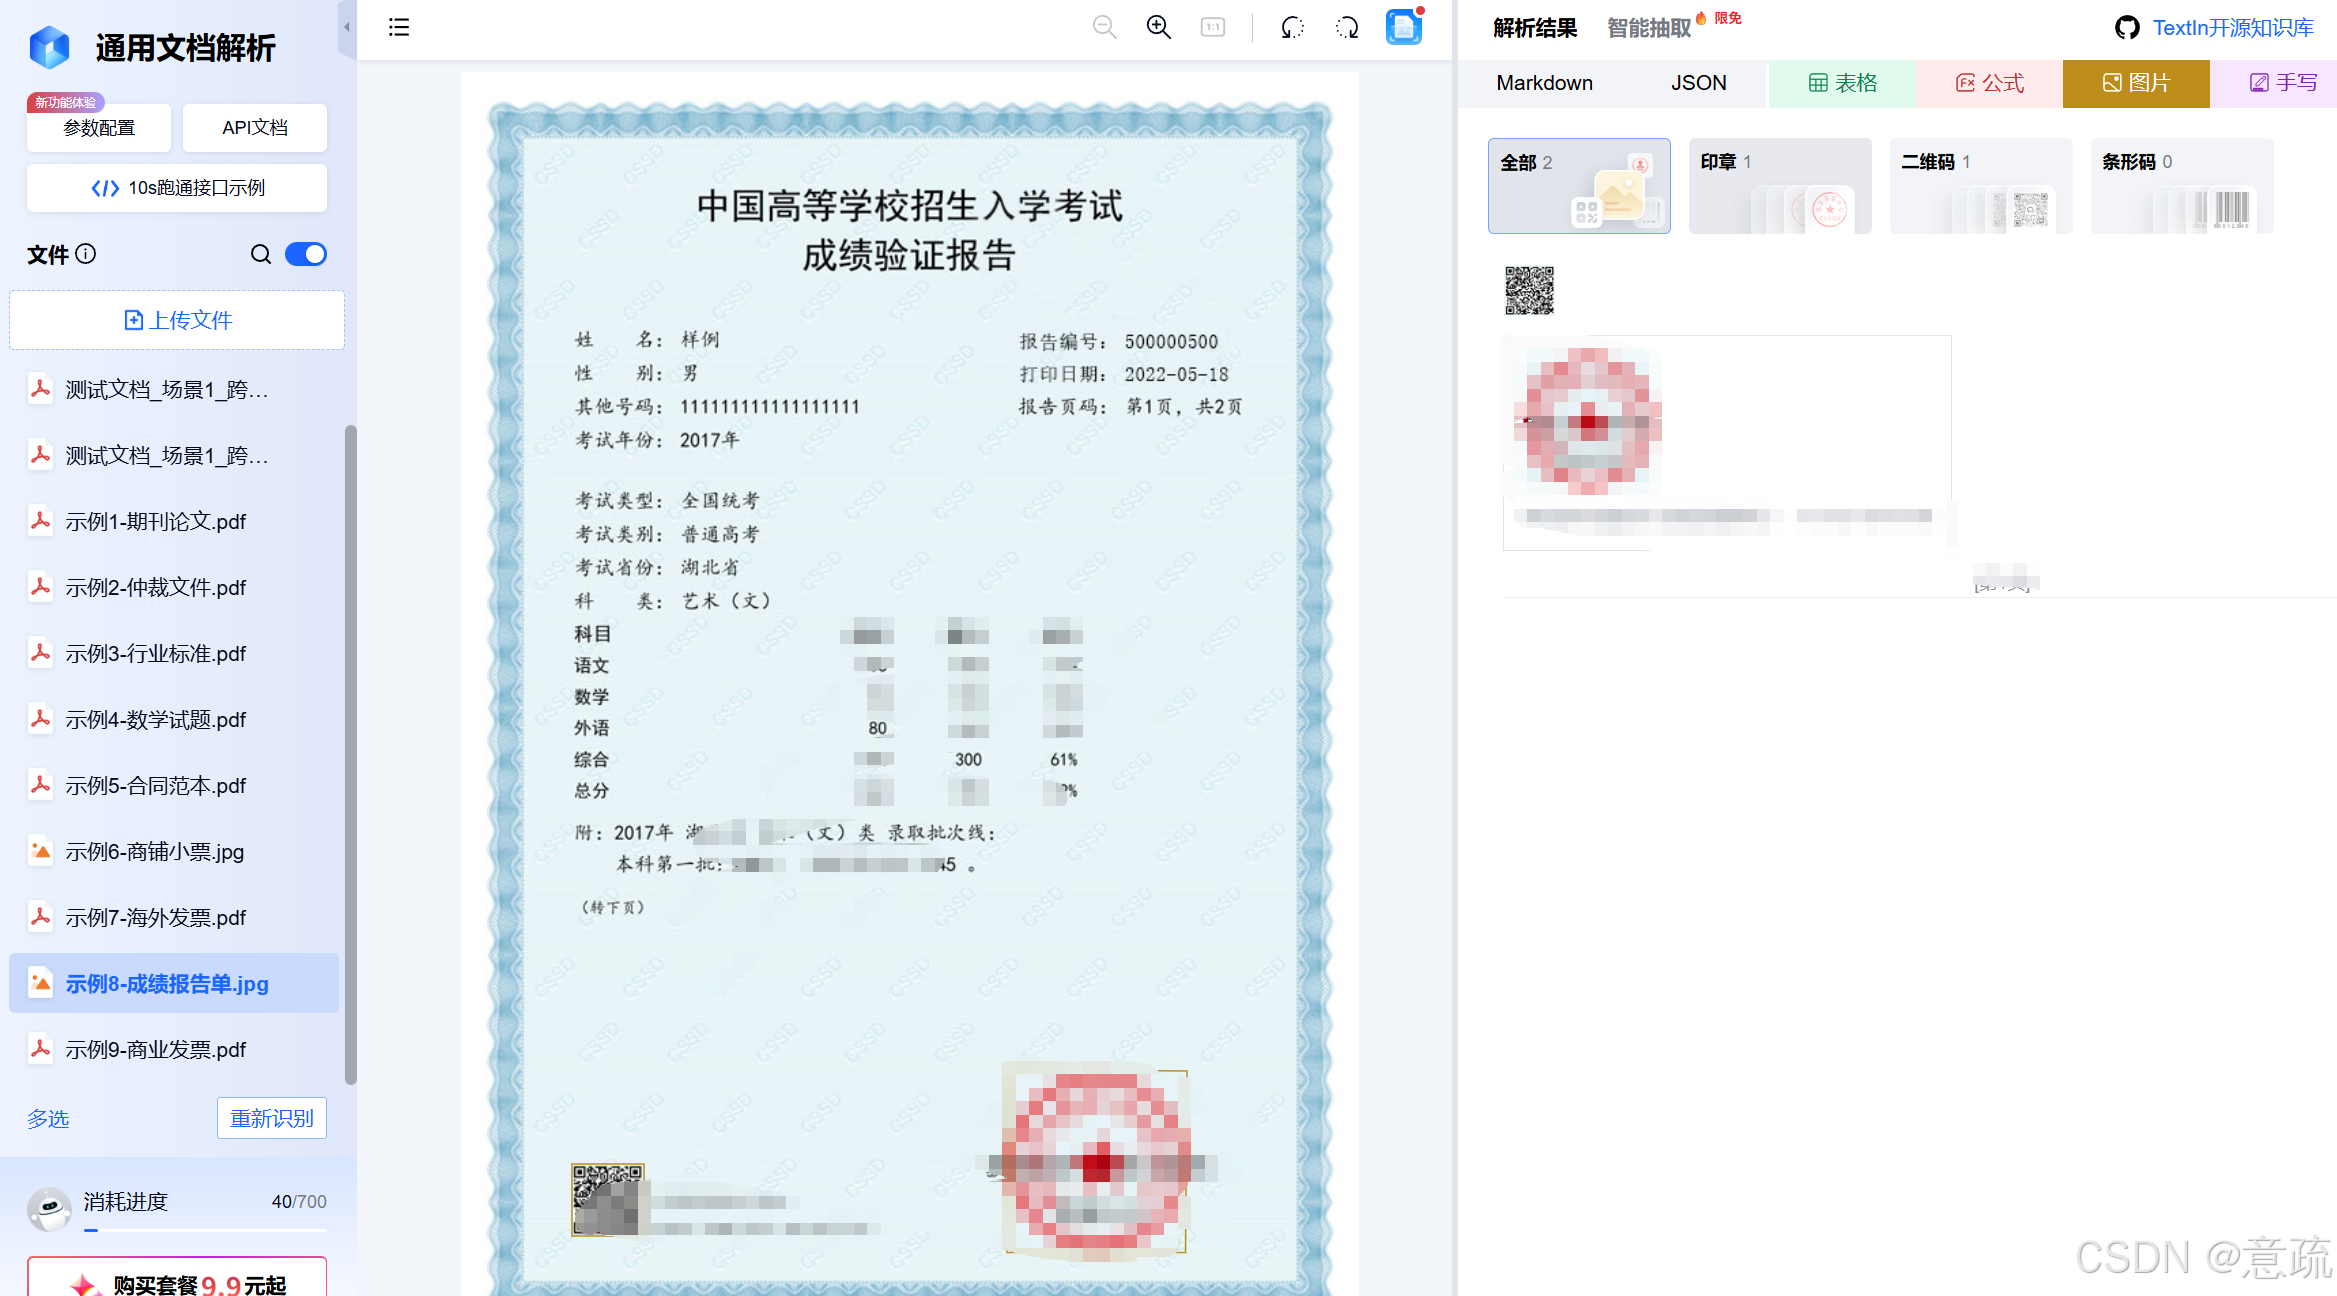Click the QR code on document
2337x1296 pixels.
point(607,1199)
